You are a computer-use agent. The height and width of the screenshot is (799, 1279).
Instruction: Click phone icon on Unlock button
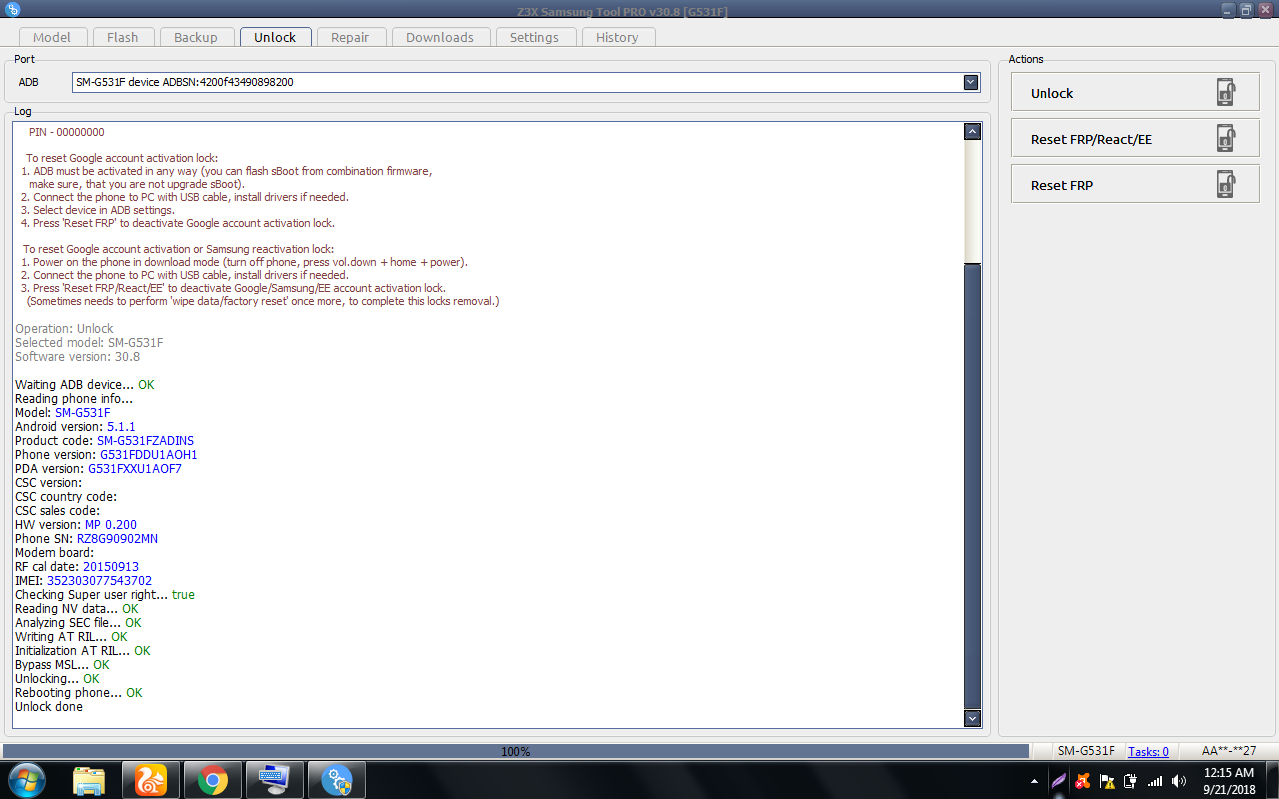coord(1226,92)
